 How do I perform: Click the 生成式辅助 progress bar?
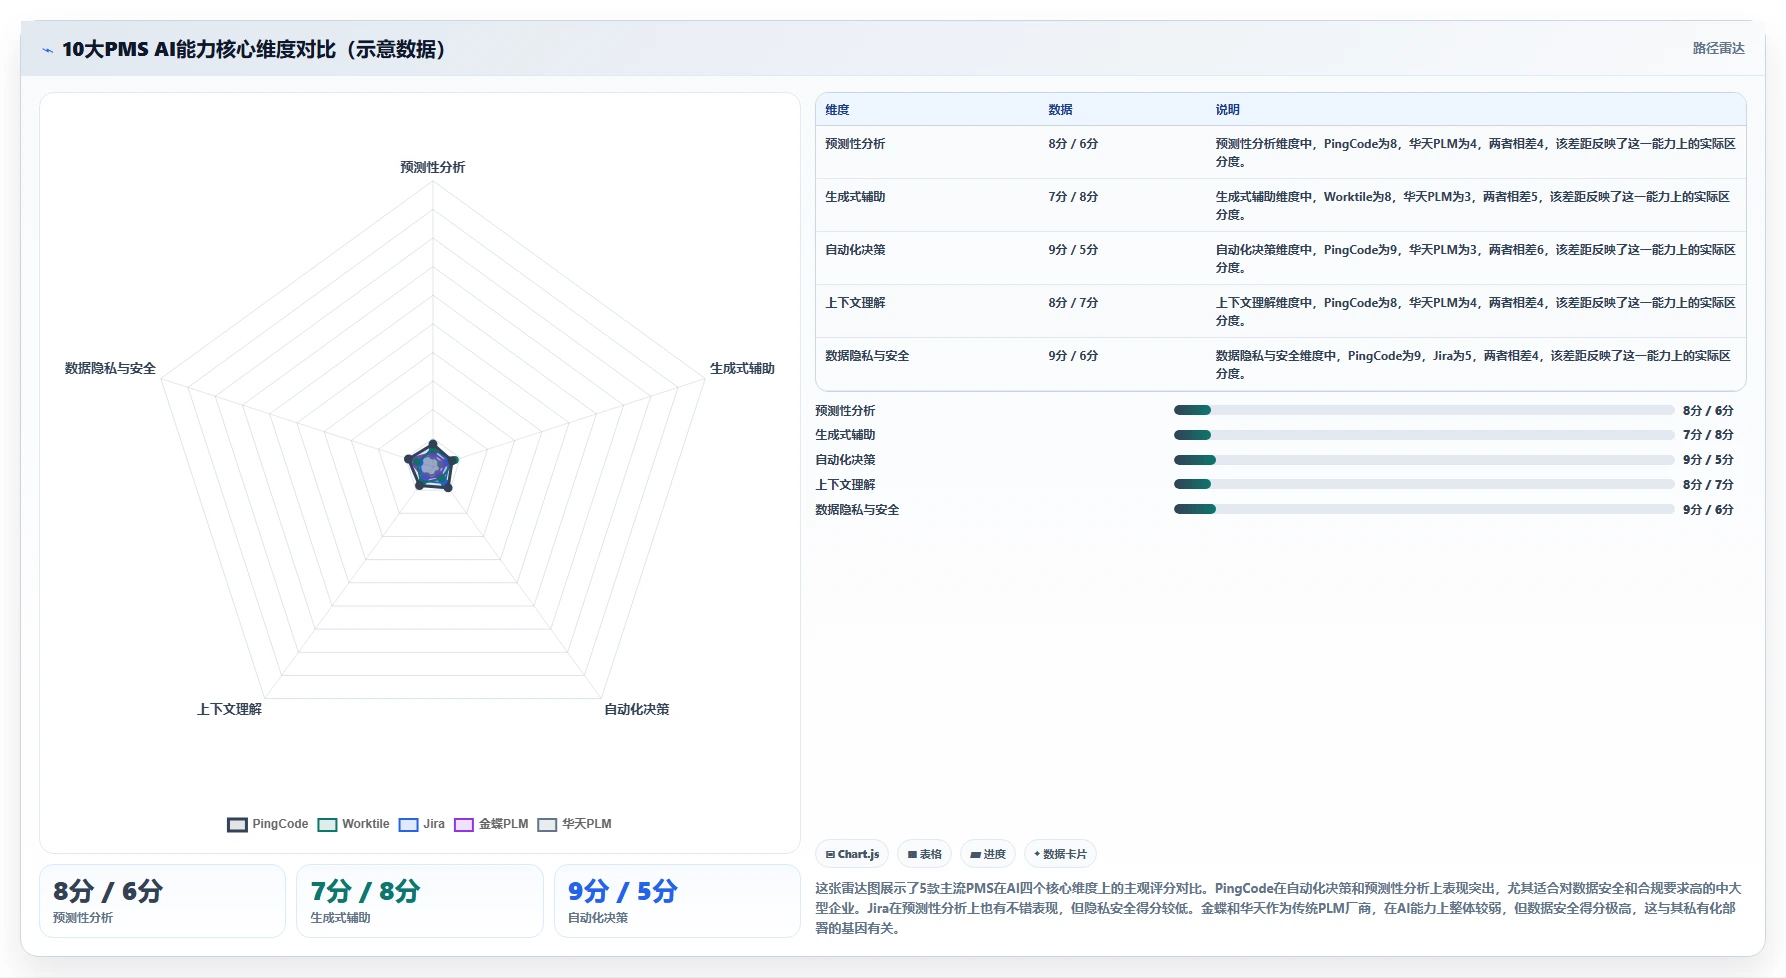1424,435
